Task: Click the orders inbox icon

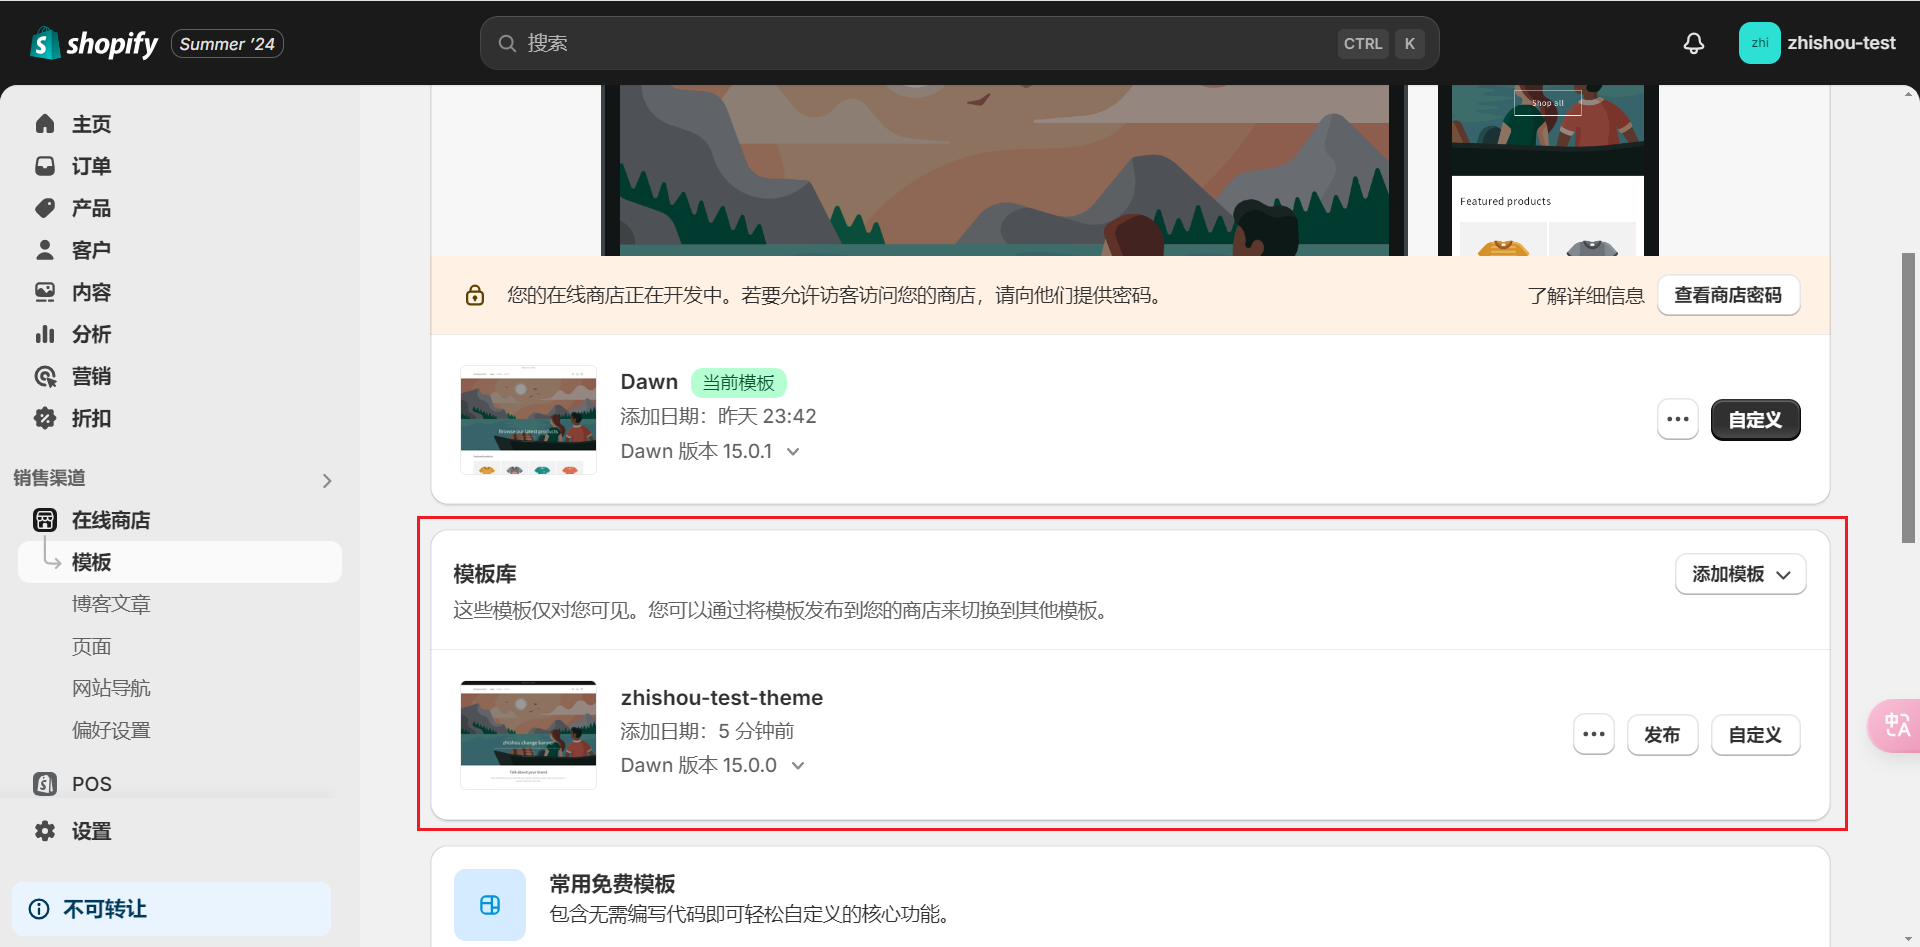Action: pyautogui.click(x=45, y=166)
